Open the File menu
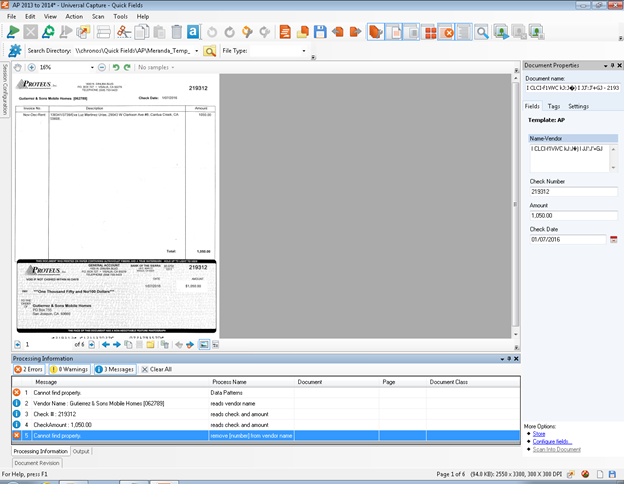This screenshot has height=484, width=624. pos(12,17)
